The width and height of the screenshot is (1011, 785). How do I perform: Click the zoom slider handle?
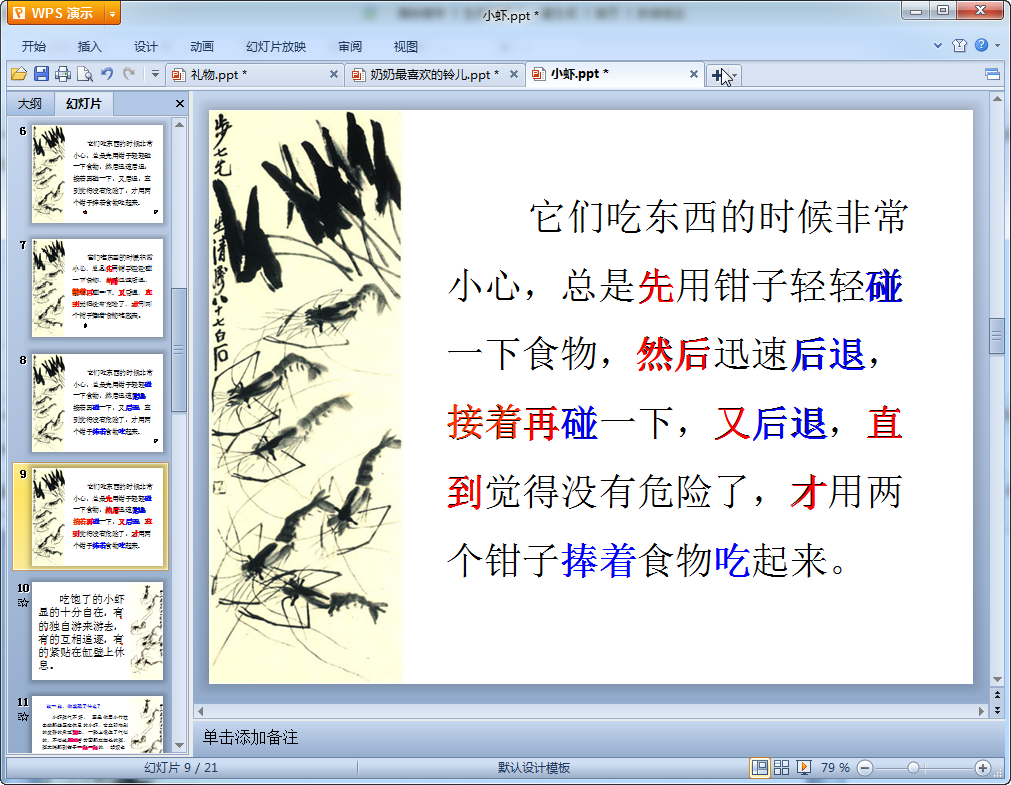pyautogui.click(x=913, y=767)
